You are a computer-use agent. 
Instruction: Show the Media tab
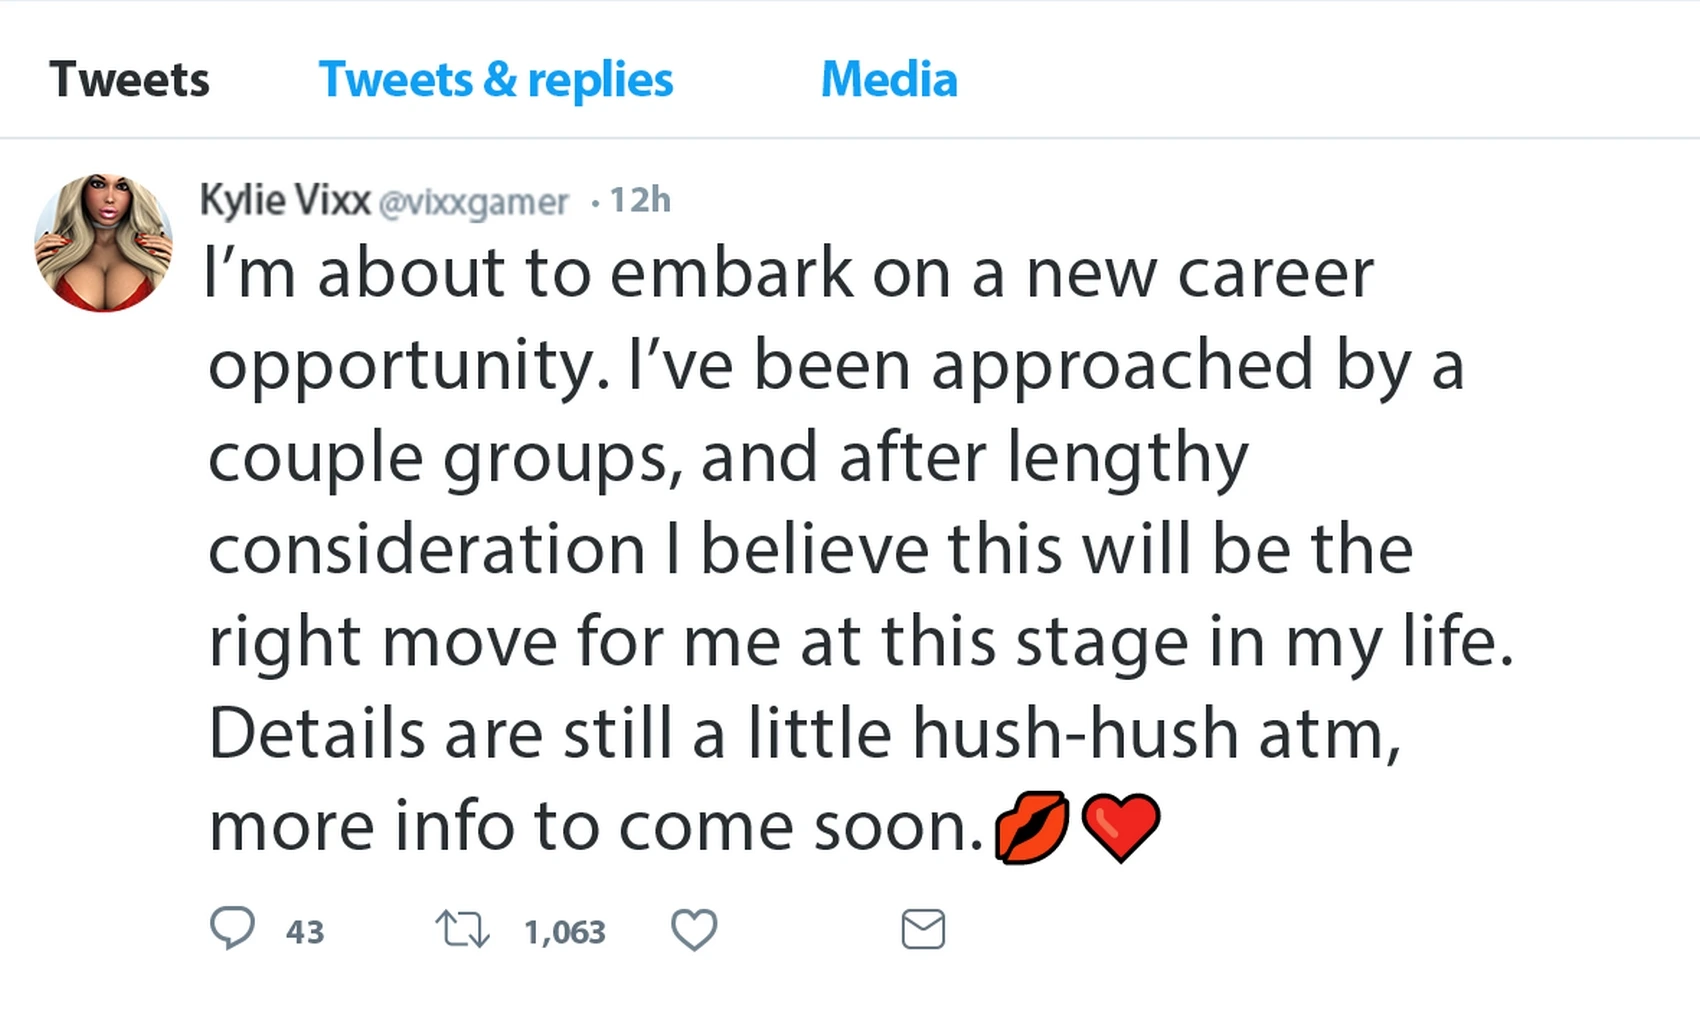tap(889, 79)
